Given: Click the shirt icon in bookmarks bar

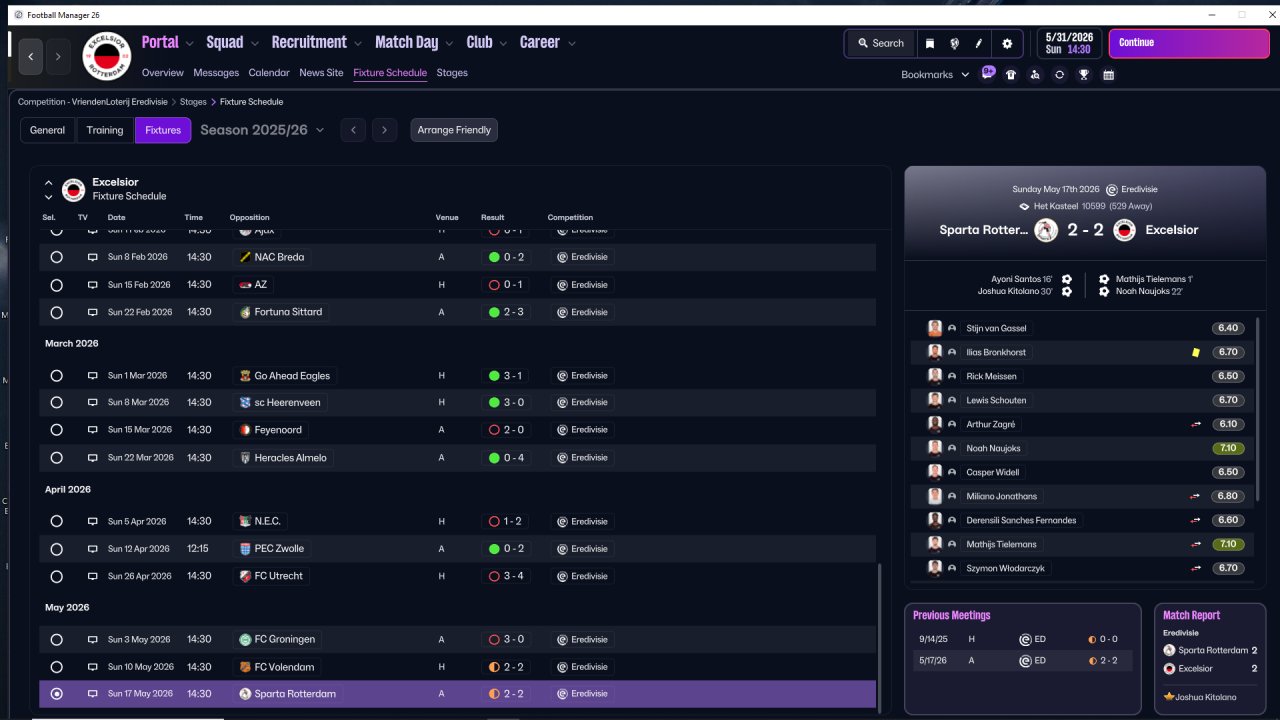Looking at the screenshot, I should pos(1011,75).
